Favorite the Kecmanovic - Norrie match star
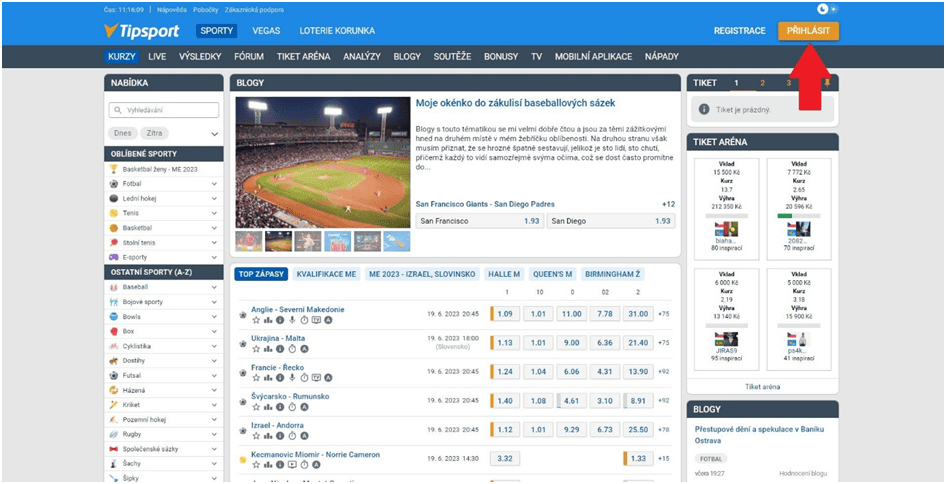The width and height of the screenshot is (946, 484). click(x=256, y=465)
